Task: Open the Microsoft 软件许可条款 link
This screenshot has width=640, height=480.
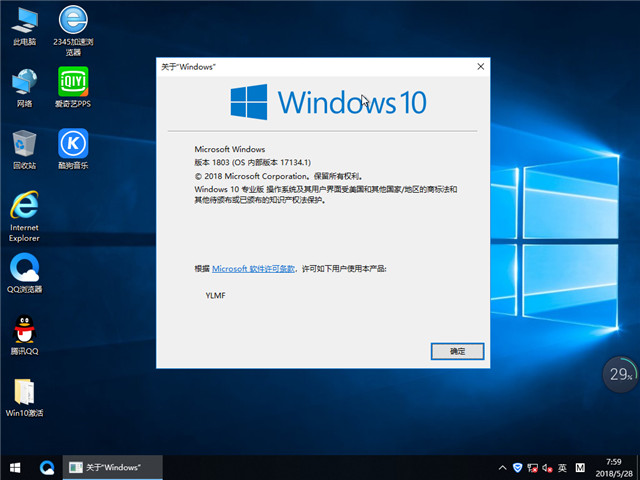Action: [253, 269]
